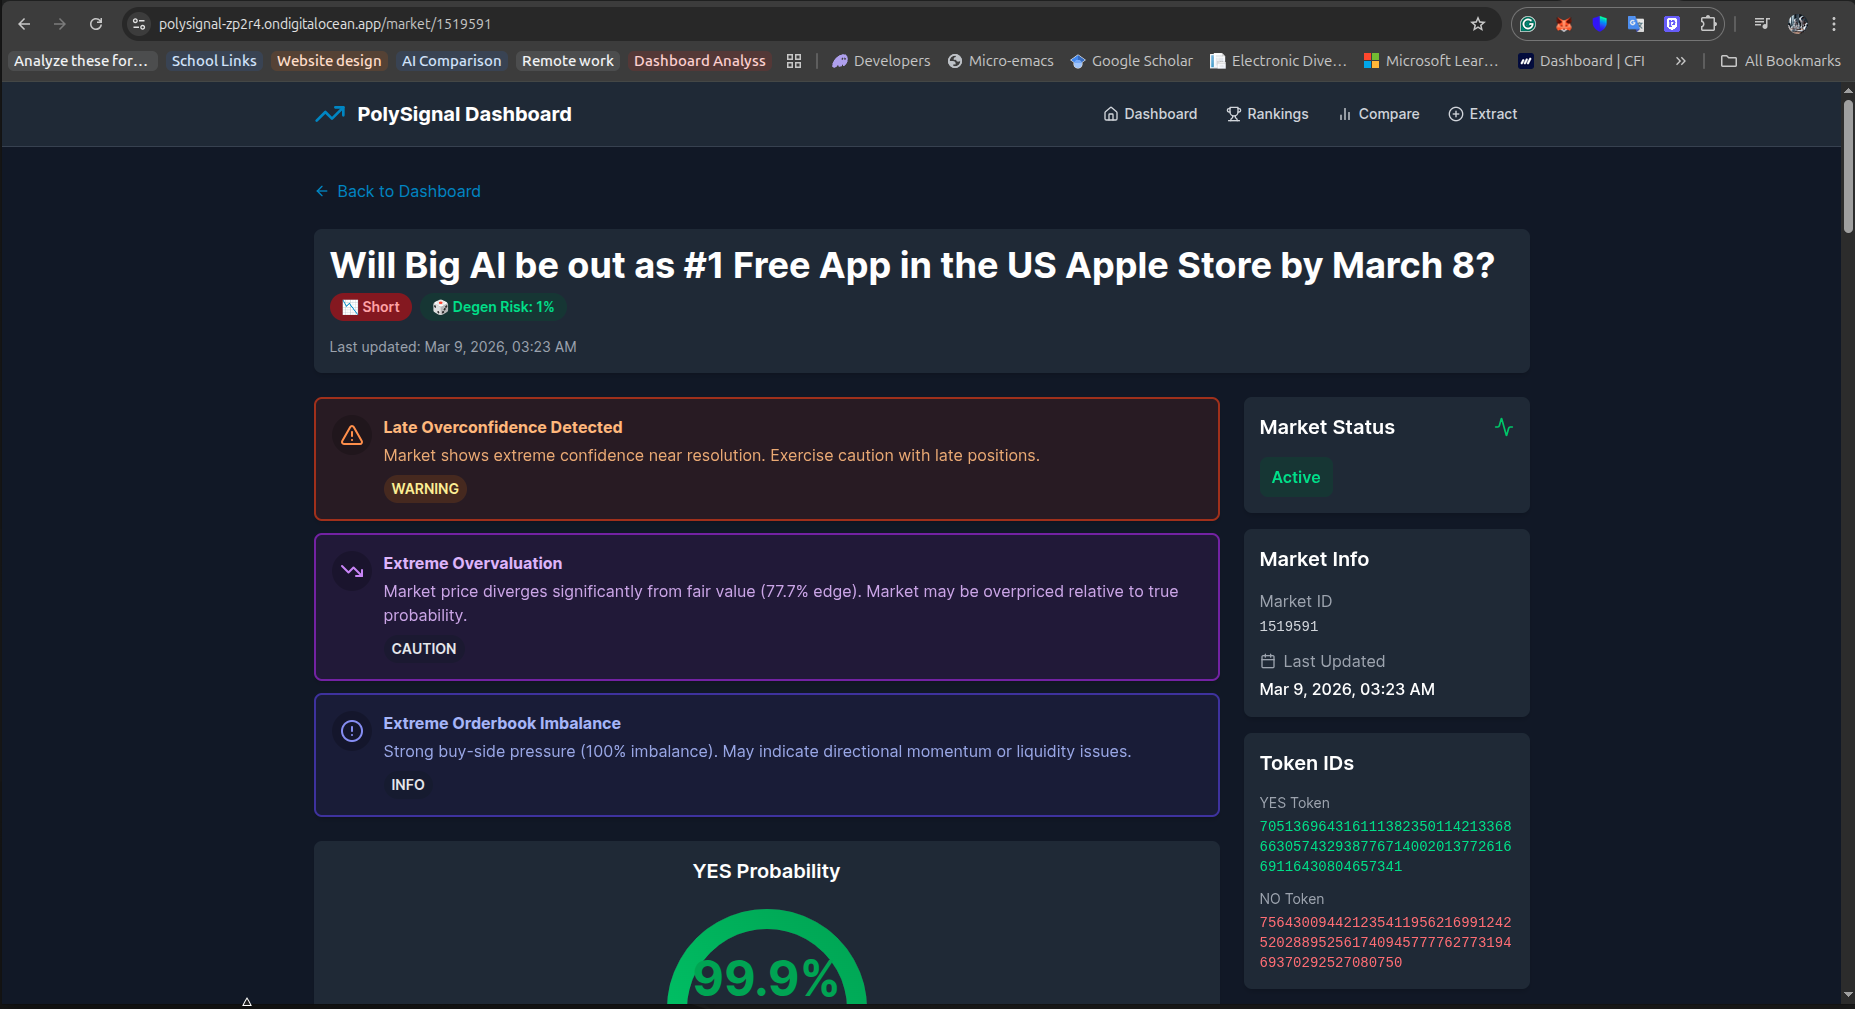Screen dimensions: 1855x1009
Task: Open the Compare nav item
Action: (1378, 114)
